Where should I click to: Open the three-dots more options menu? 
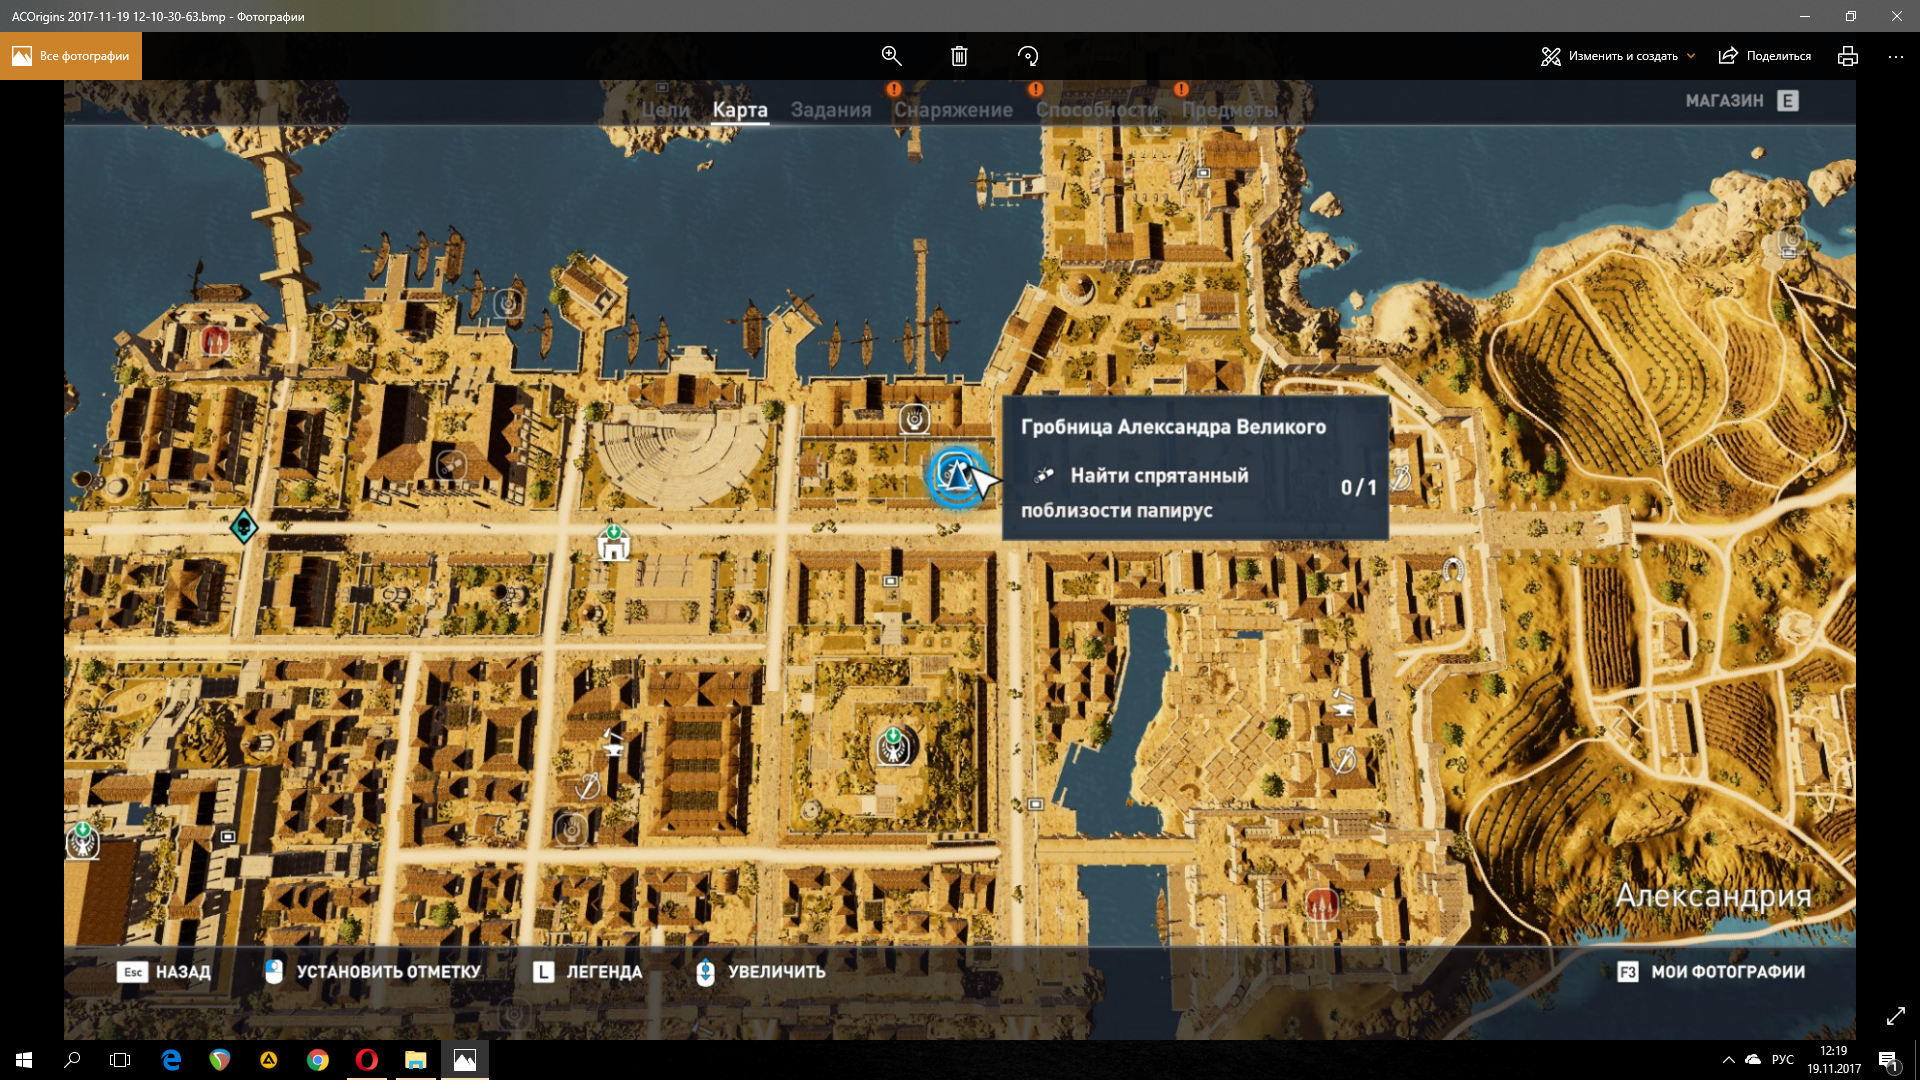(1896, 56)
